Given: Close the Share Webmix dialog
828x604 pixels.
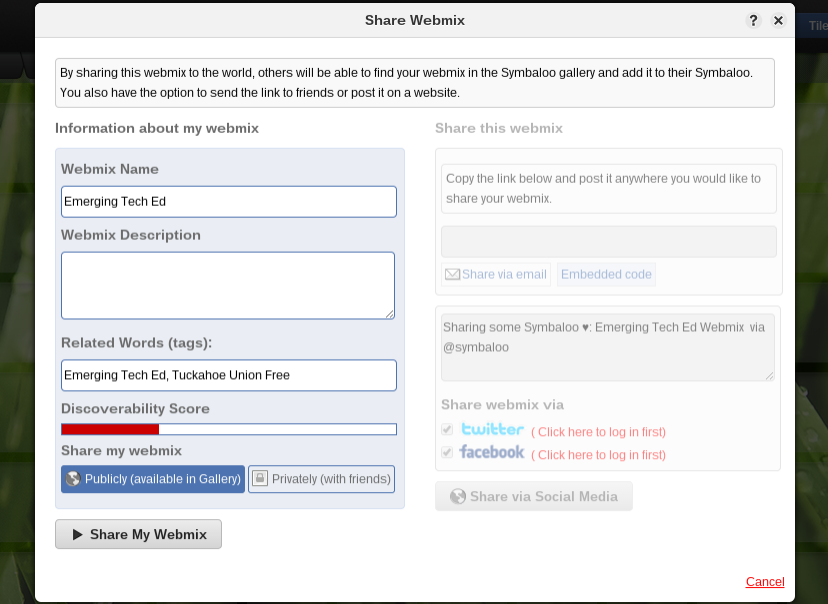Looking at the screenshot, I should tap(778, 21).
